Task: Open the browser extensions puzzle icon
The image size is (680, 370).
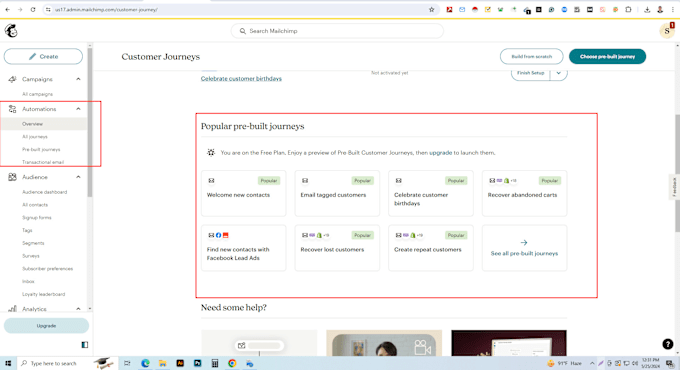Action: (628, 10)
